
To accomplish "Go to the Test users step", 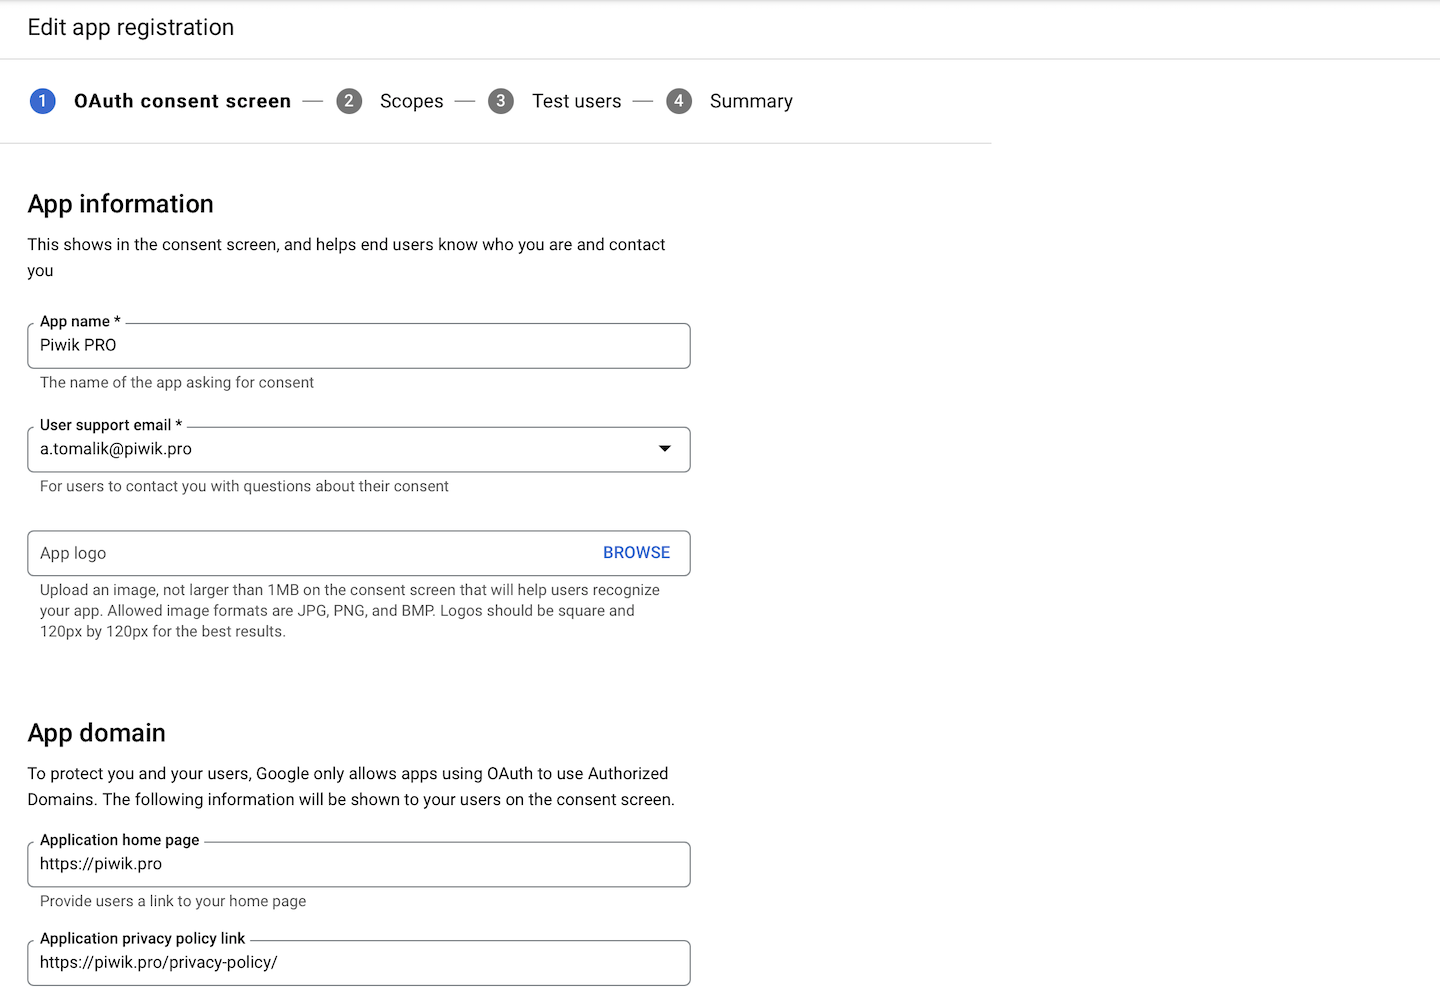I will click(576, 101).
